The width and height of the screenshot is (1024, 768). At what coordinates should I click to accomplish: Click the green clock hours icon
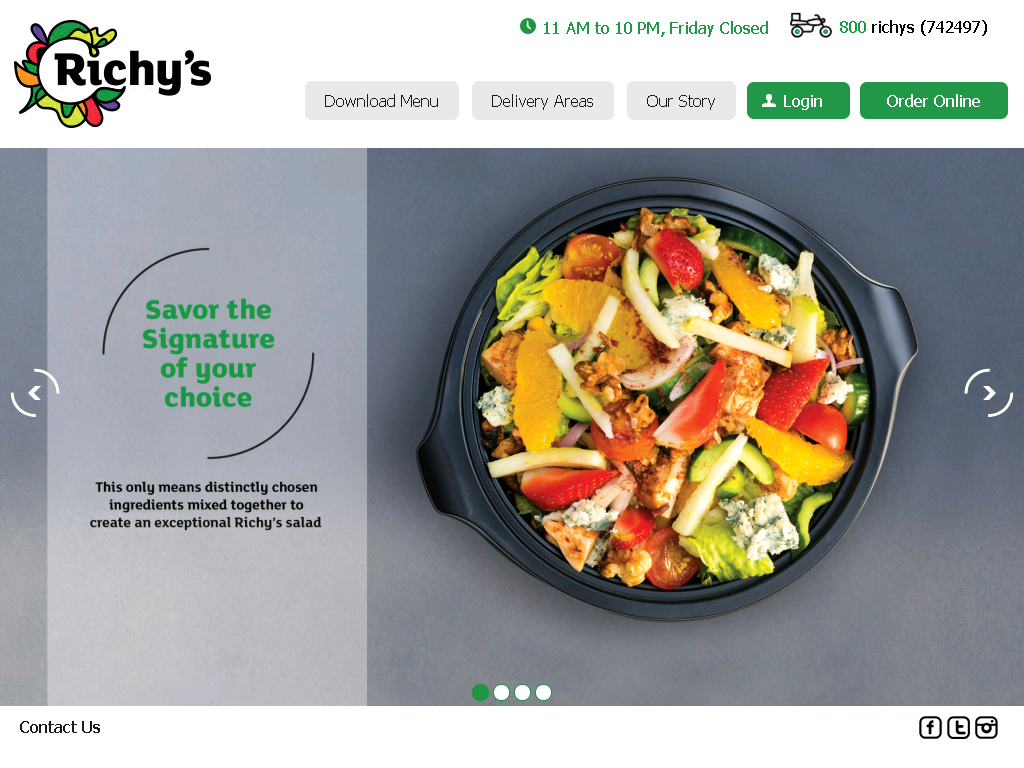(x=528, y=26)
